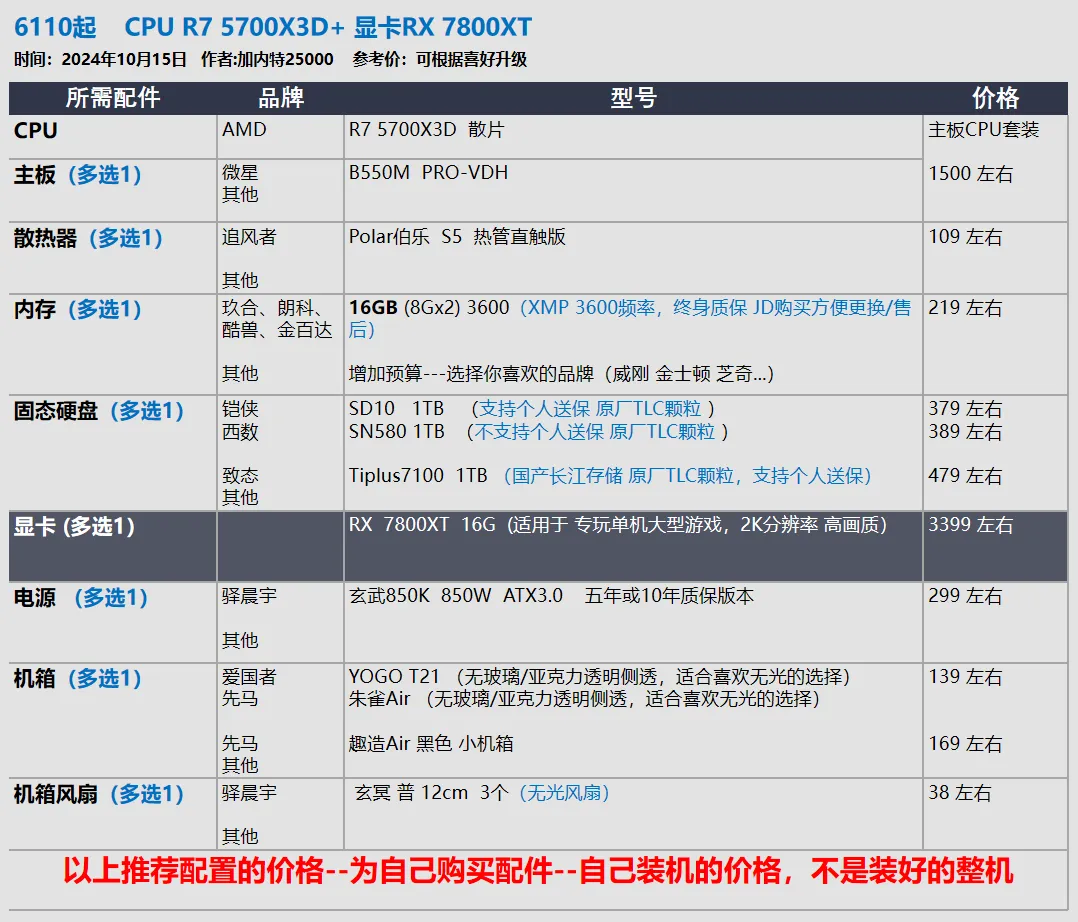Select the '电源 (多选1)' row label
Image resolution: width=1078 pixels, height=922 pixels.
click(81, 598)
